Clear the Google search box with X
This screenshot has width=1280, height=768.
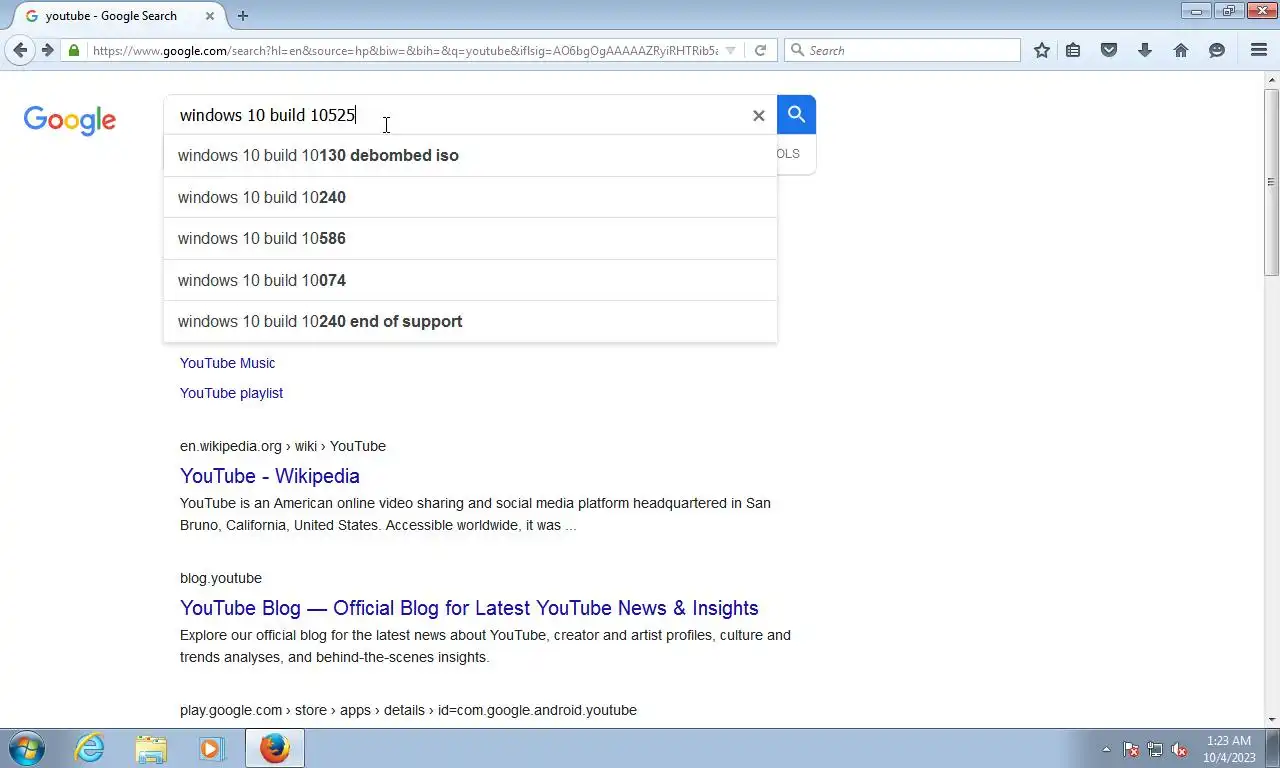point(758,115)
